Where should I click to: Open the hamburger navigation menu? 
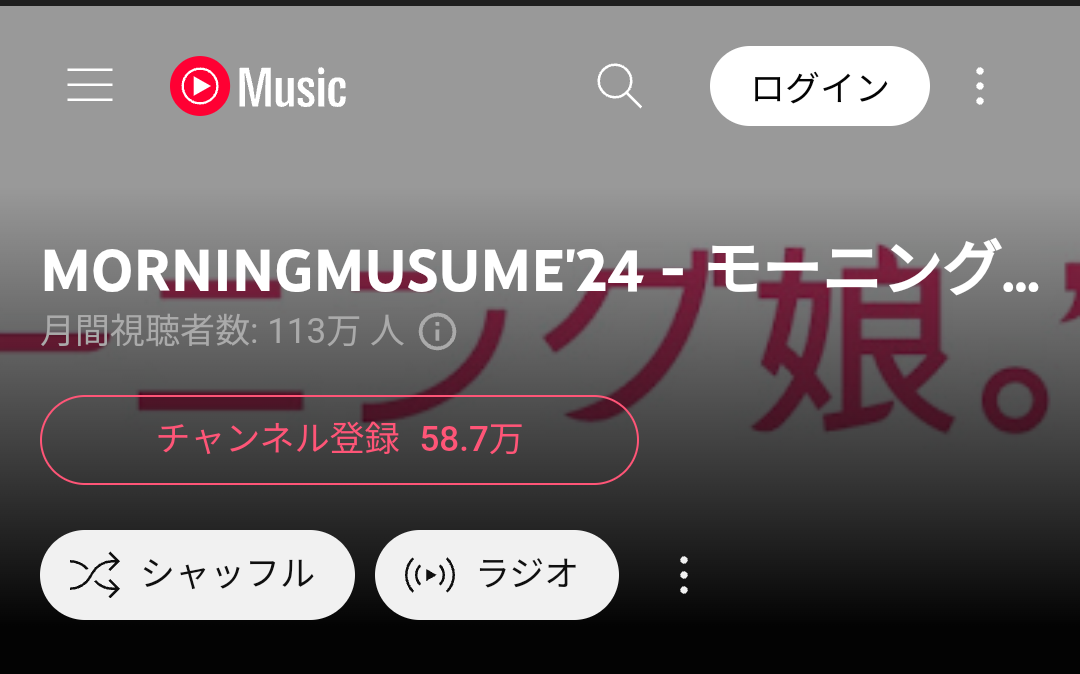click(90, 85)
